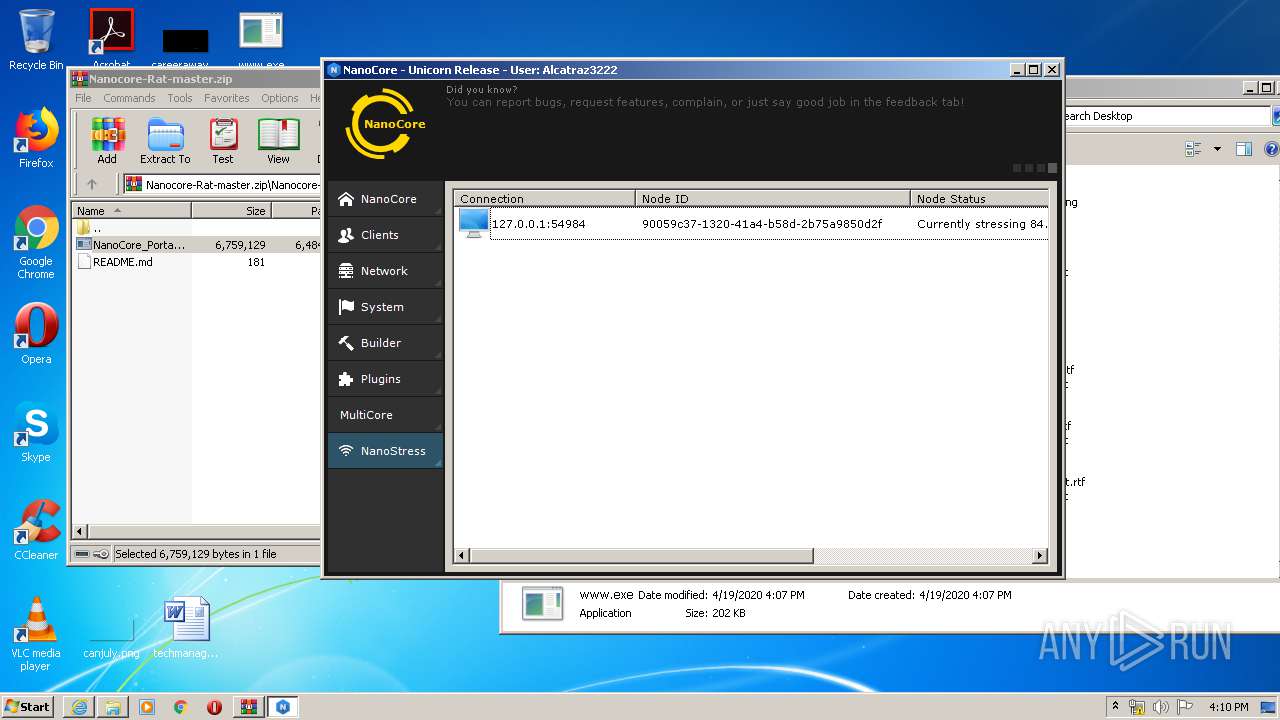
Task: Click the Internet Explorer taskbar icon
Action: coord(79,707)
